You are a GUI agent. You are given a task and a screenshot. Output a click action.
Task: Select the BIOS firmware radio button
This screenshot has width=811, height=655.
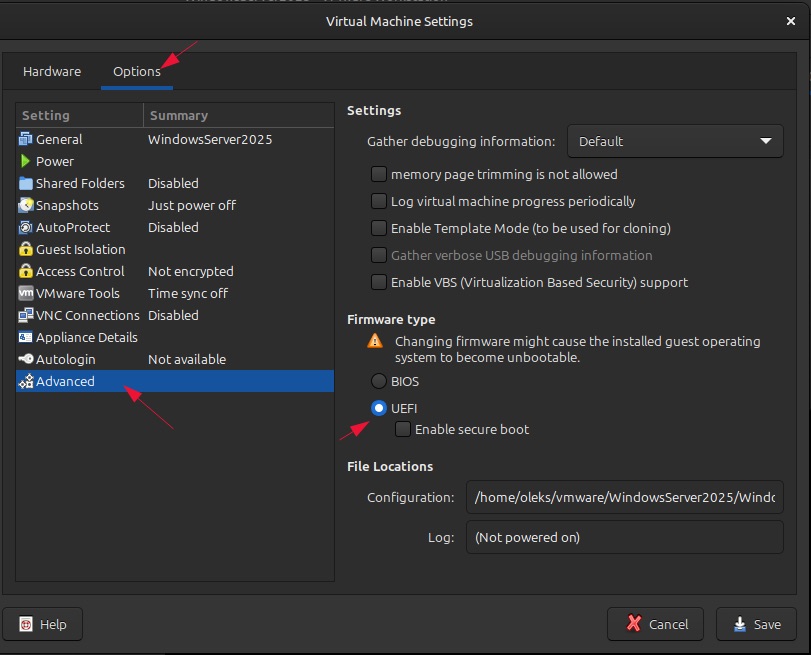379,381
